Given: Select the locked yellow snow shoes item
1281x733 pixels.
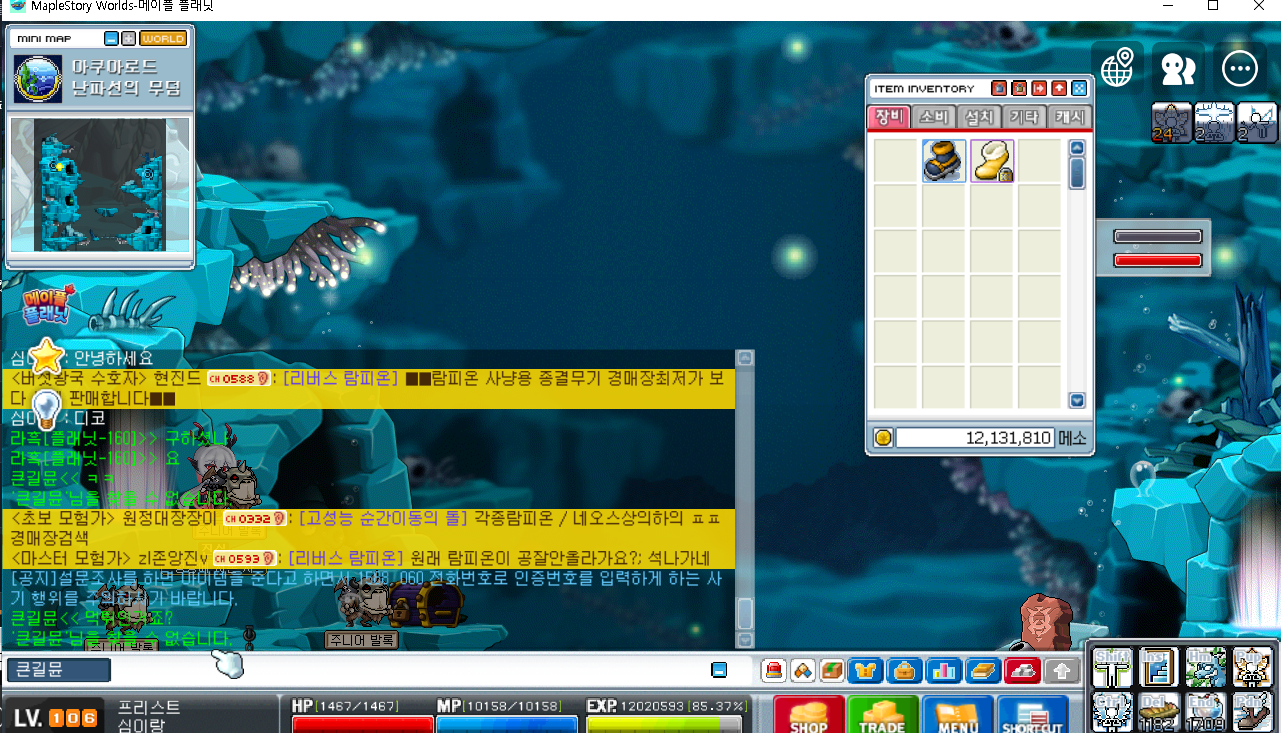Looking at the screenshot, I should 992,161.
